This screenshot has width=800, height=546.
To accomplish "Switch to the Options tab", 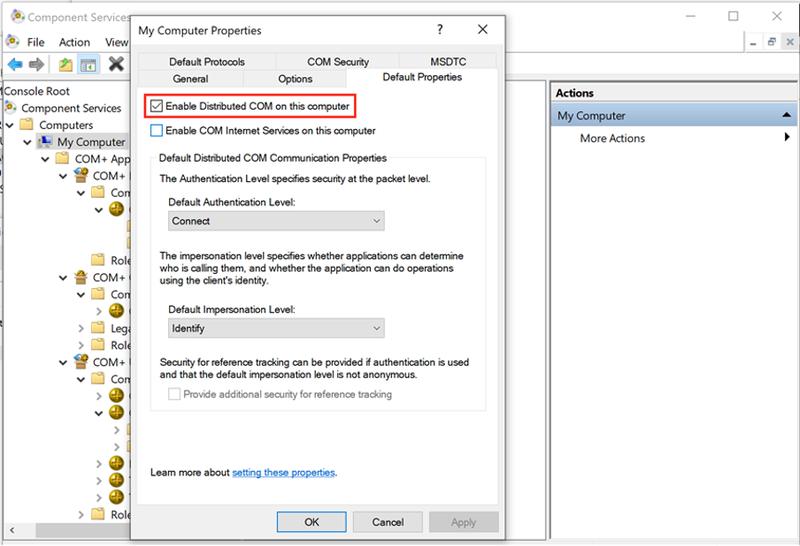I will tap(295, 79).
